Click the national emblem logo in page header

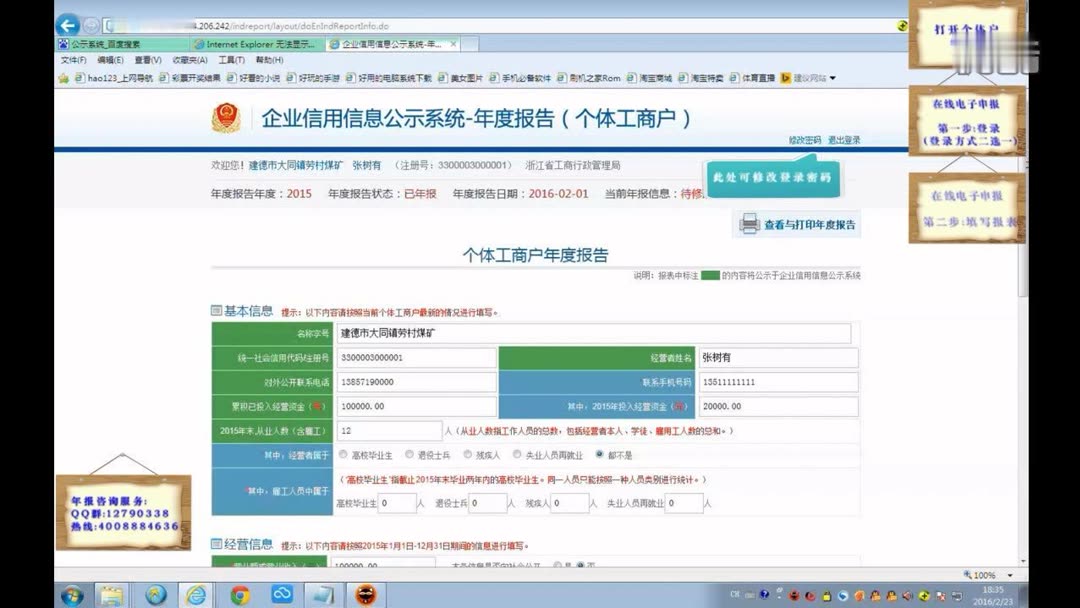228,118
